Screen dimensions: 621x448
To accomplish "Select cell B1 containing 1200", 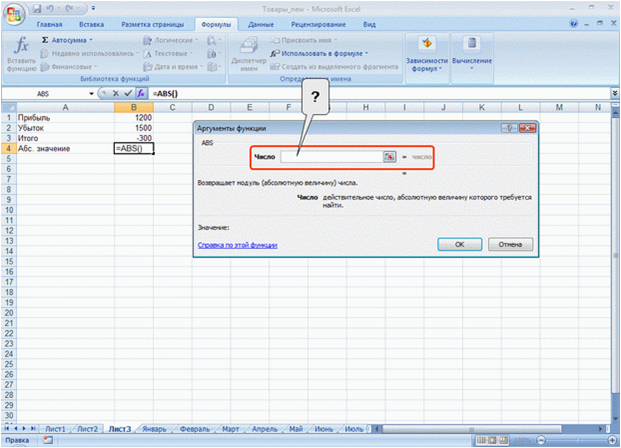I will [x=134, y=118].
